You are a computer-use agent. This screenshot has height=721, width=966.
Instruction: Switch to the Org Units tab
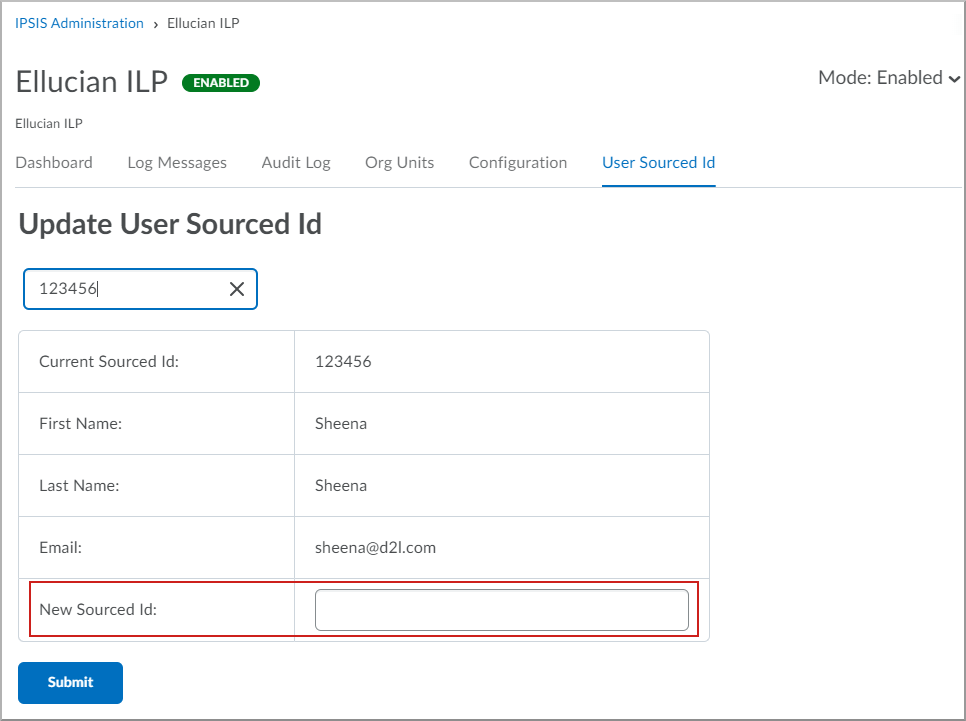click(x=399, y=163)
